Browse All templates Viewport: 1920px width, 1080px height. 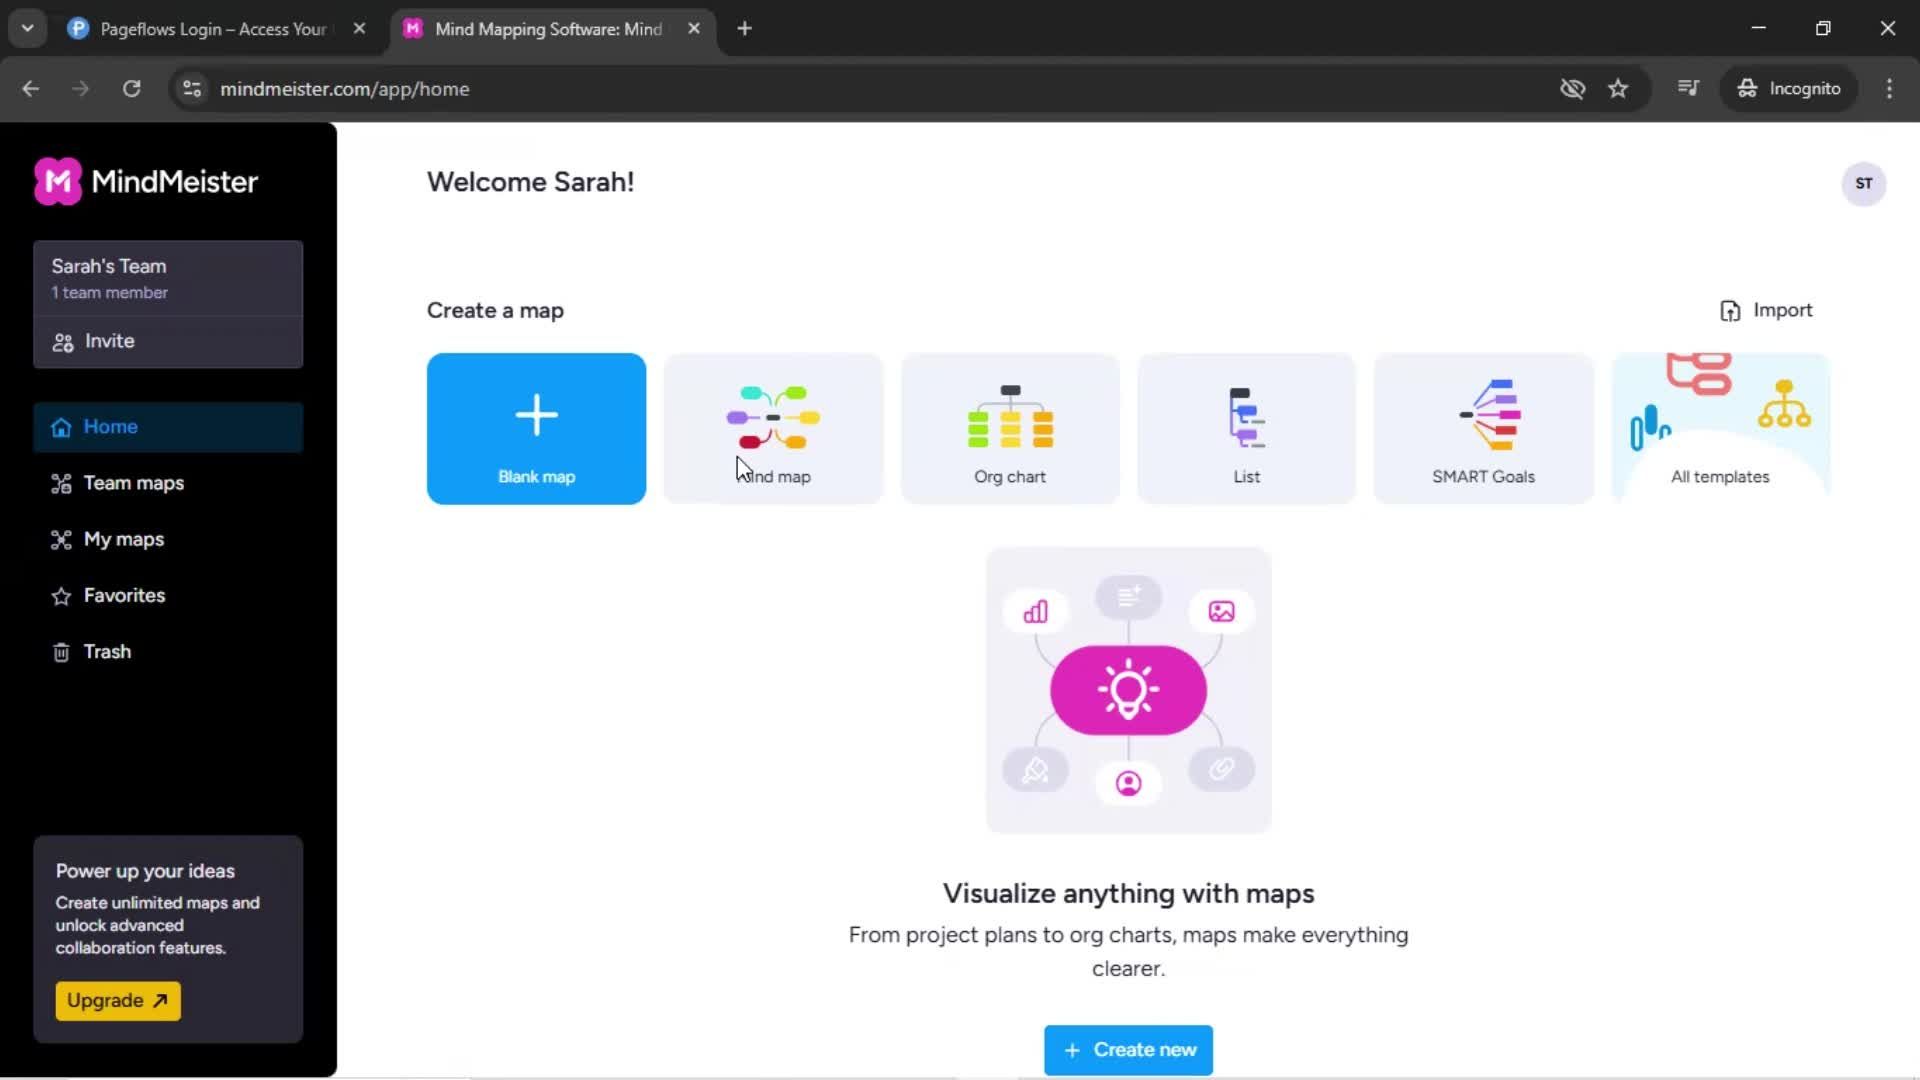(x=1720, y=428)
